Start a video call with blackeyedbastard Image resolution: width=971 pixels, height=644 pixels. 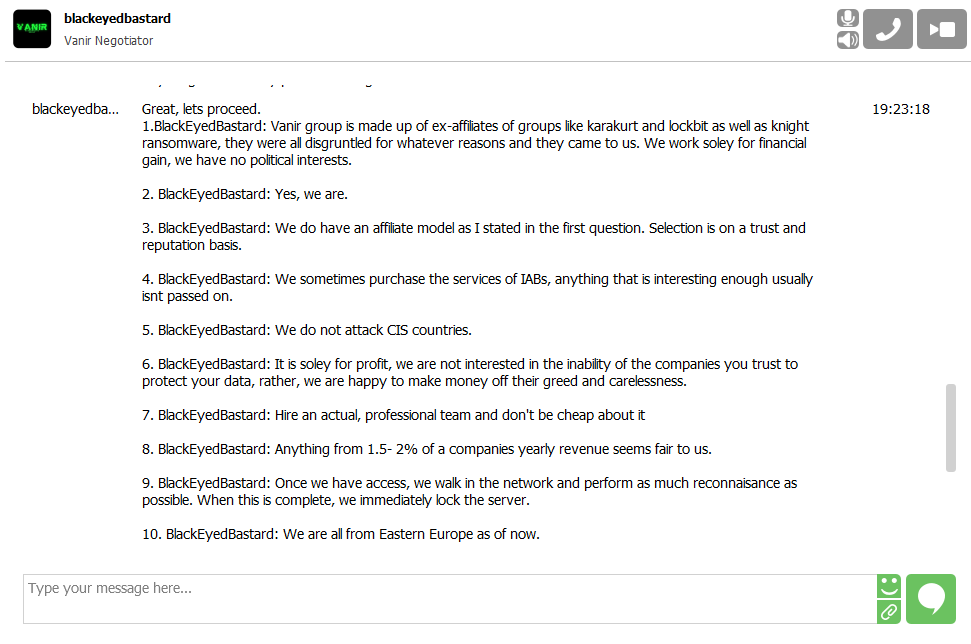click(942, 29)
